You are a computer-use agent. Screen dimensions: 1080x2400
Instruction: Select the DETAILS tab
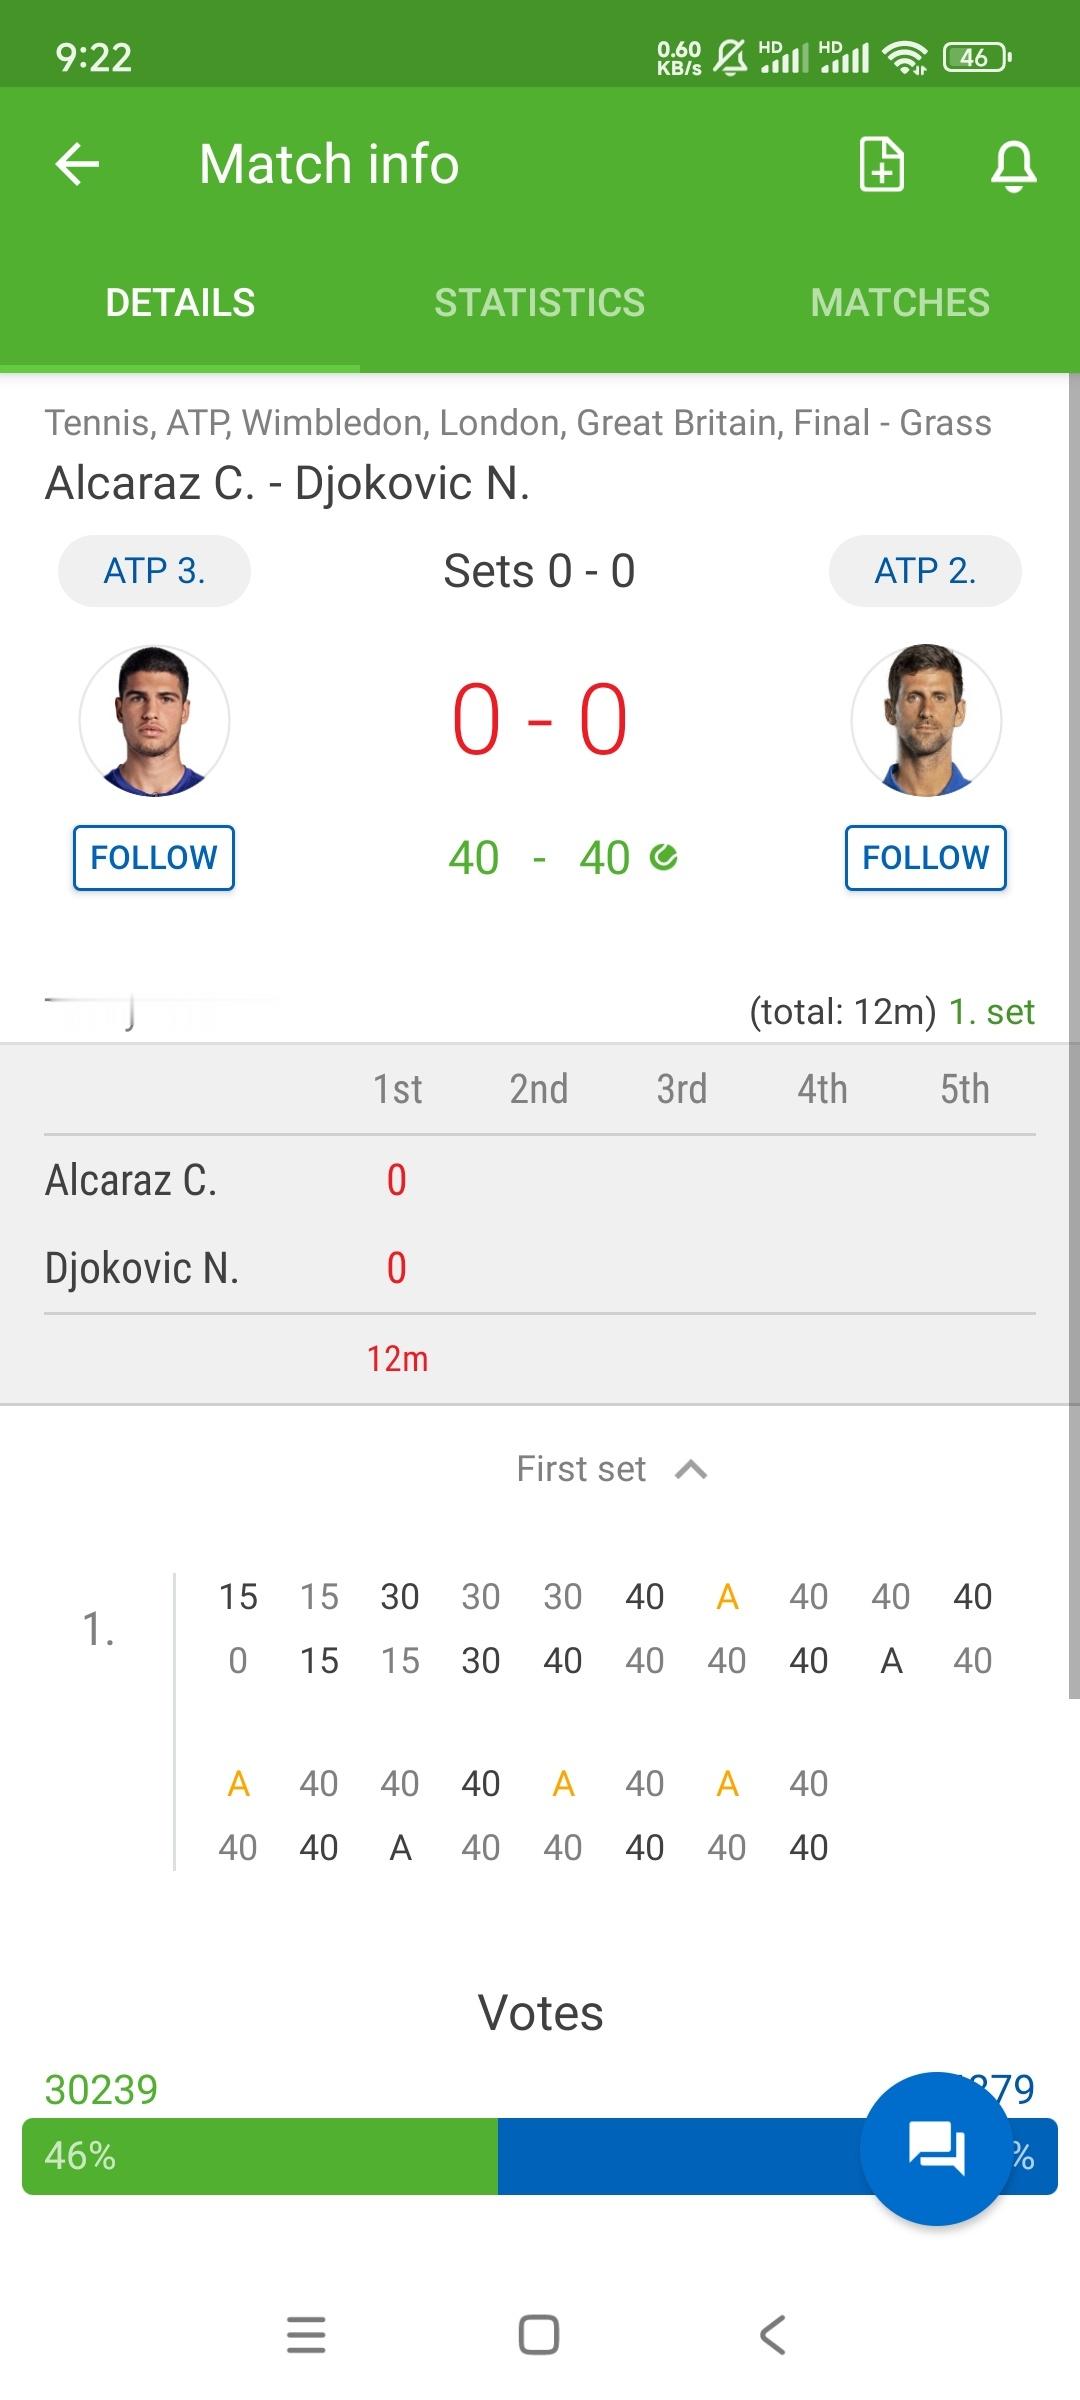click(180, 303)
